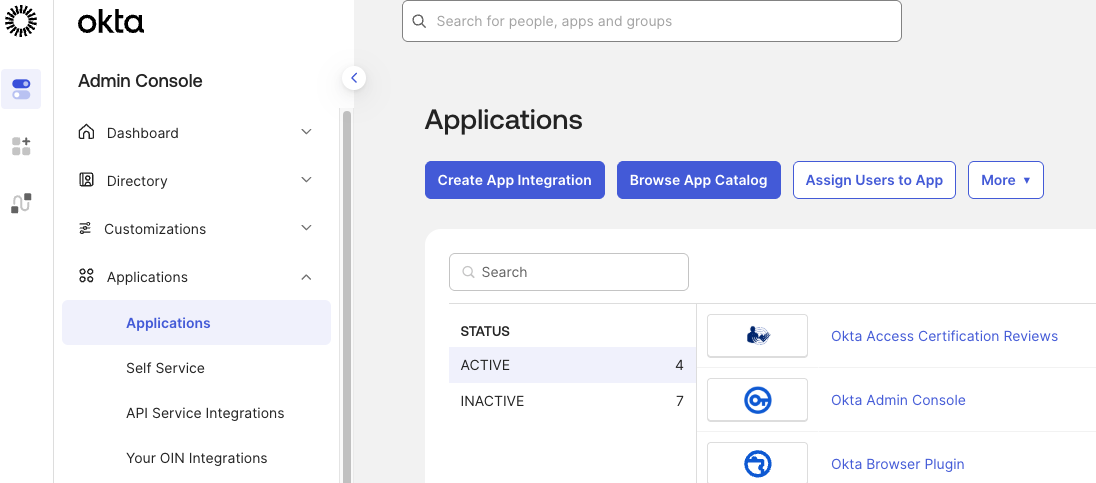Viewport: 1096px width, 483px height.
Task: Open API Service Integrations in sidebar
Action: coord(205,413)
